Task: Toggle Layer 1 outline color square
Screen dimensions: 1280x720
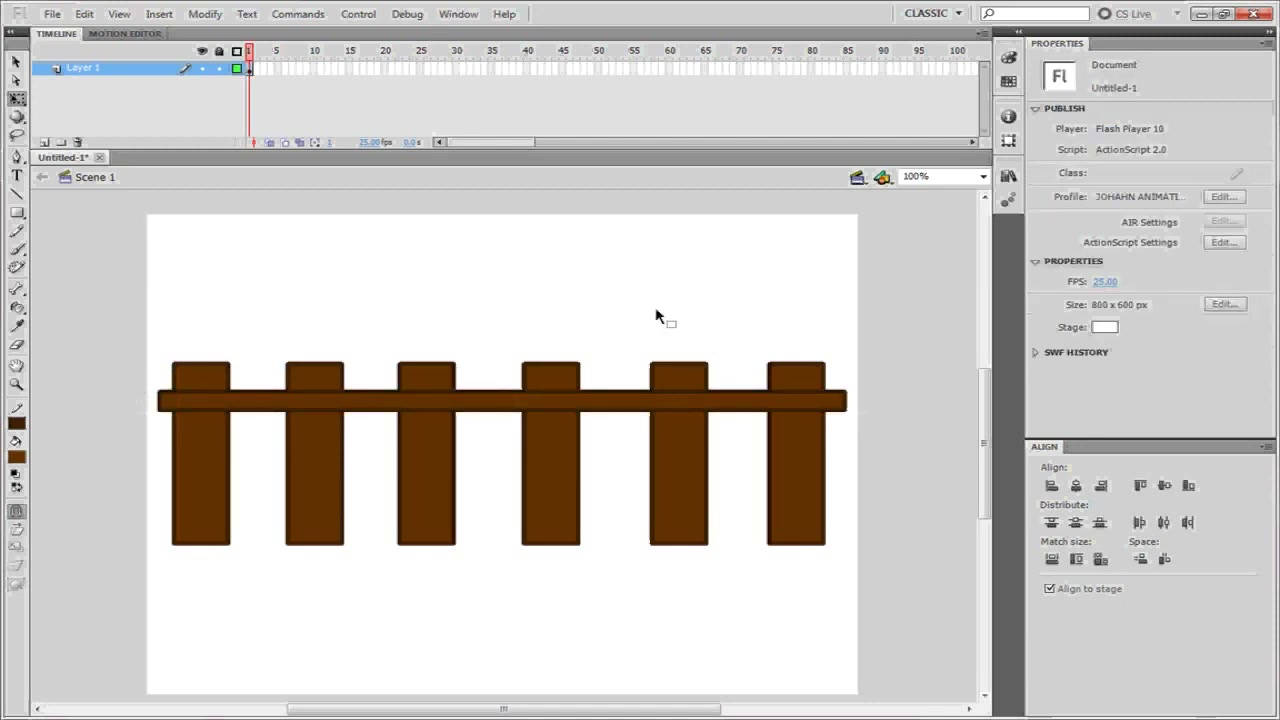Action: pyautogui.click(x=237, y=68)
